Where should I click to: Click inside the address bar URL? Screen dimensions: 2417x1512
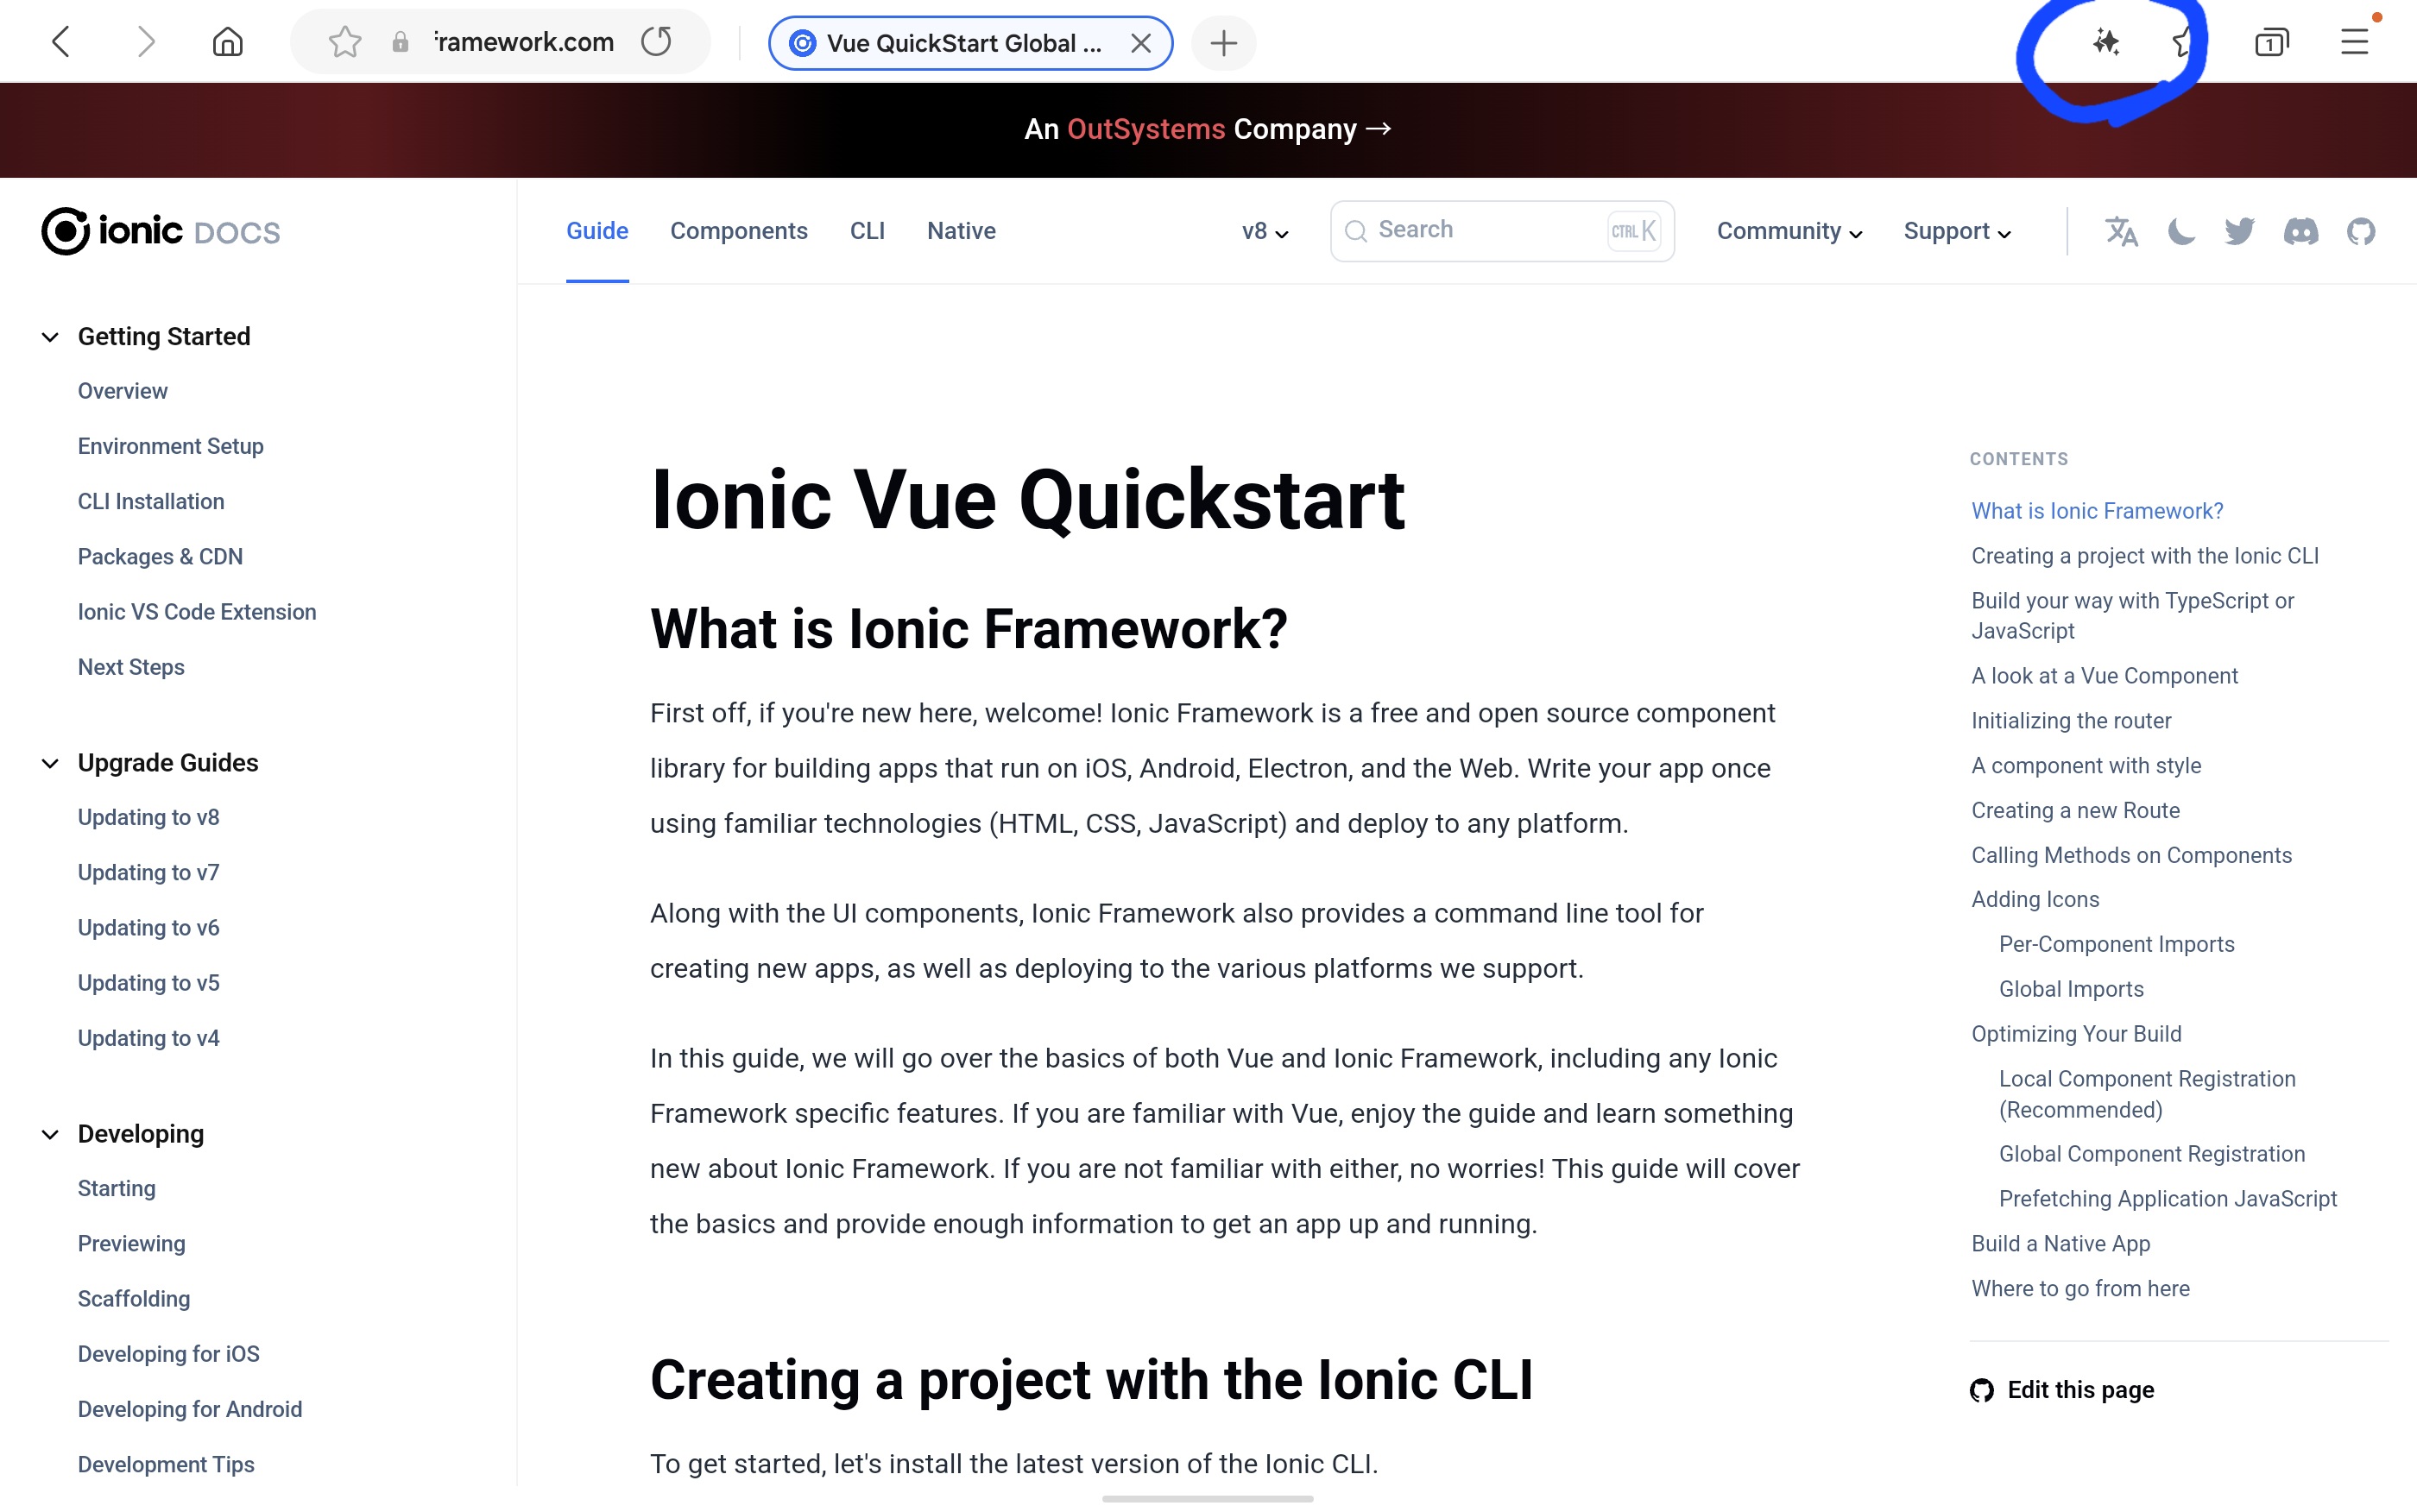pos(524,42)
